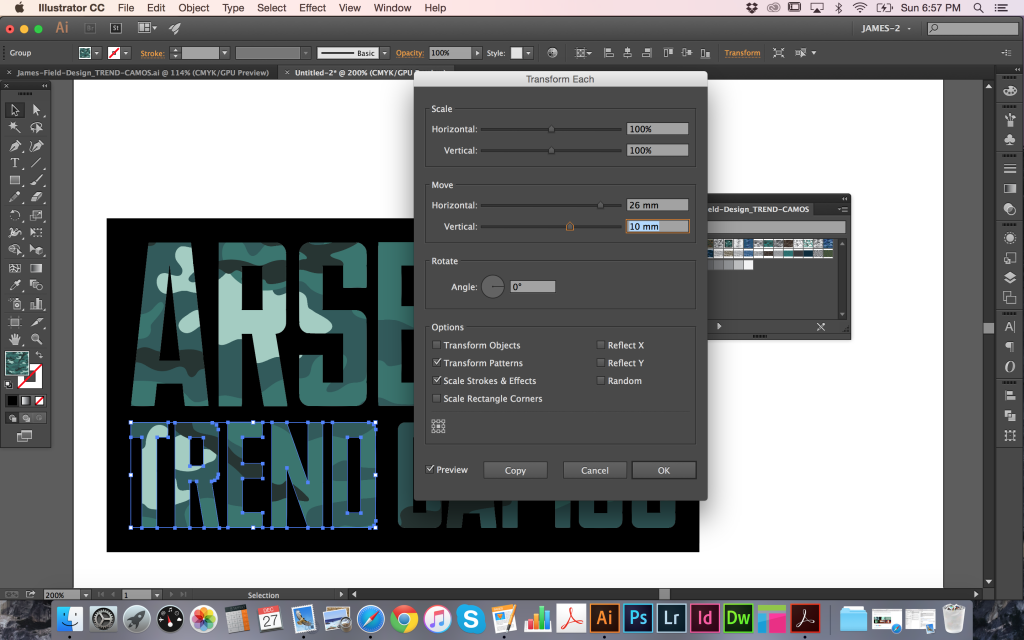The height and width of the screenshot is (640, 1024).
Task: Expand the Opacity slider arrow
Action: click(477, 53)
